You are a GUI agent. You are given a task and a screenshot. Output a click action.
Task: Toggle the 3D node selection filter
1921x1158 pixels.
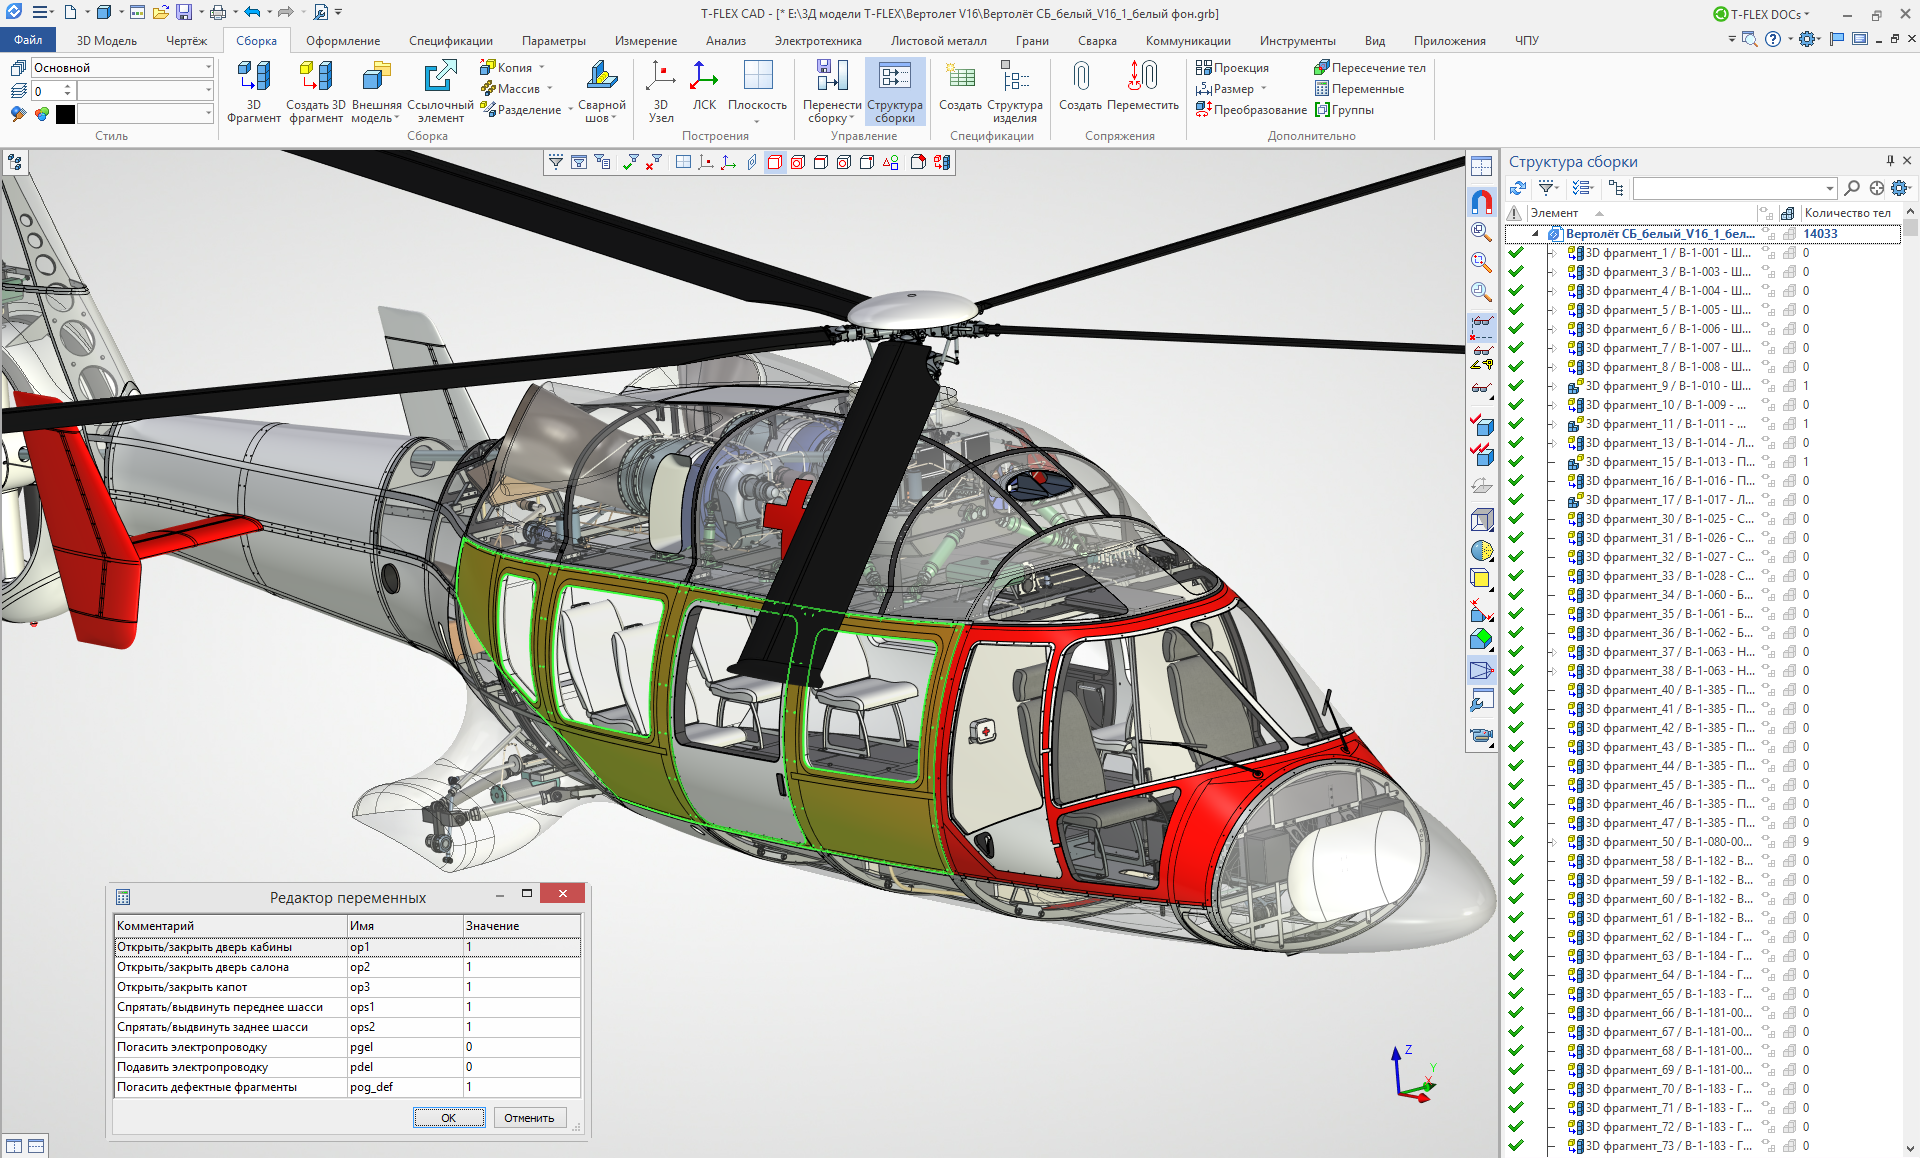tap(706, 162)
